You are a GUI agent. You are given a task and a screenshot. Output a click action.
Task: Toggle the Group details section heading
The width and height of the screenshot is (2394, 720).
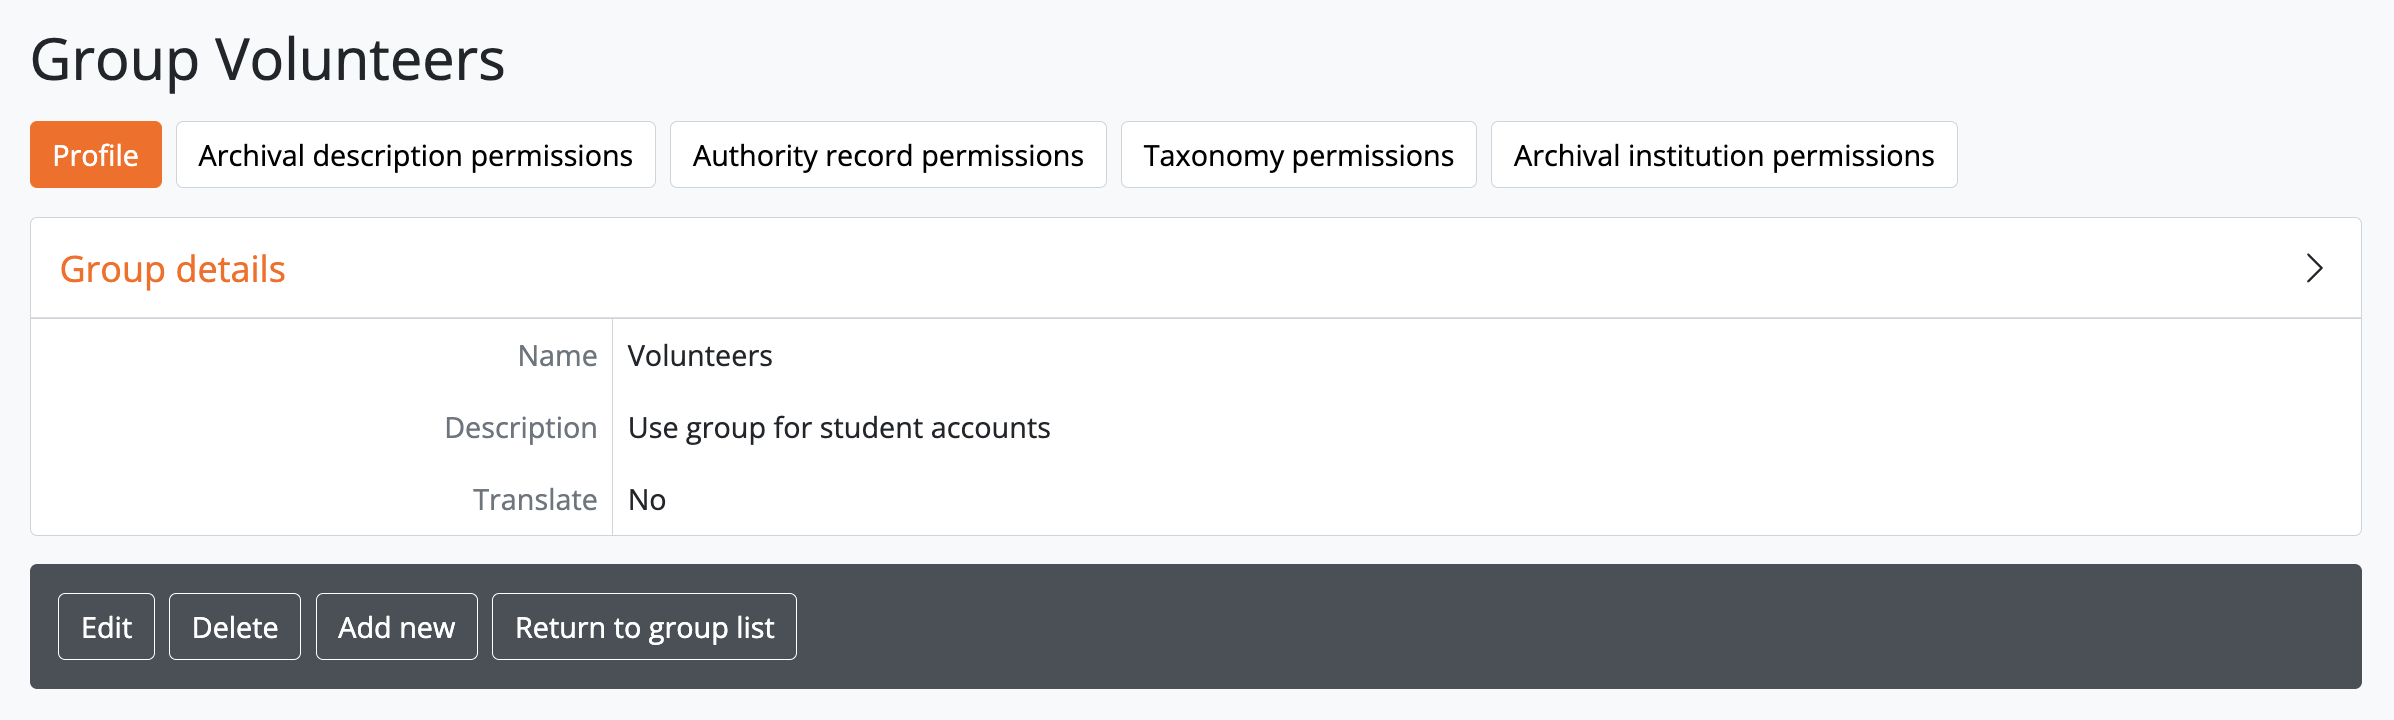173,269
